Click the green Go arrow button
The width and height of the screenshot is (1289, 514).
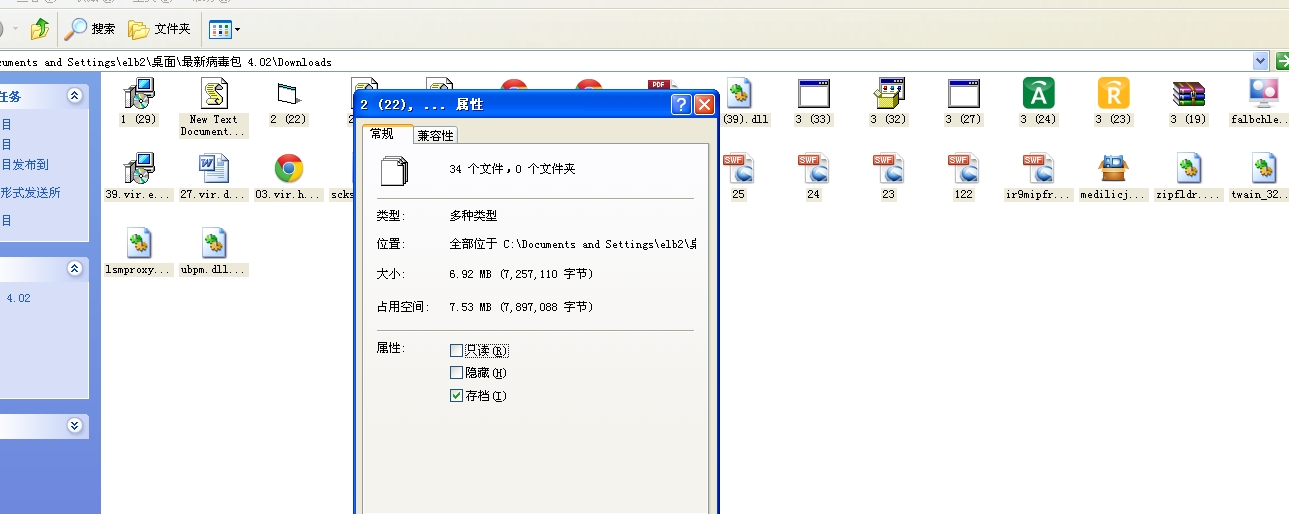click(x=1281, y=62)
